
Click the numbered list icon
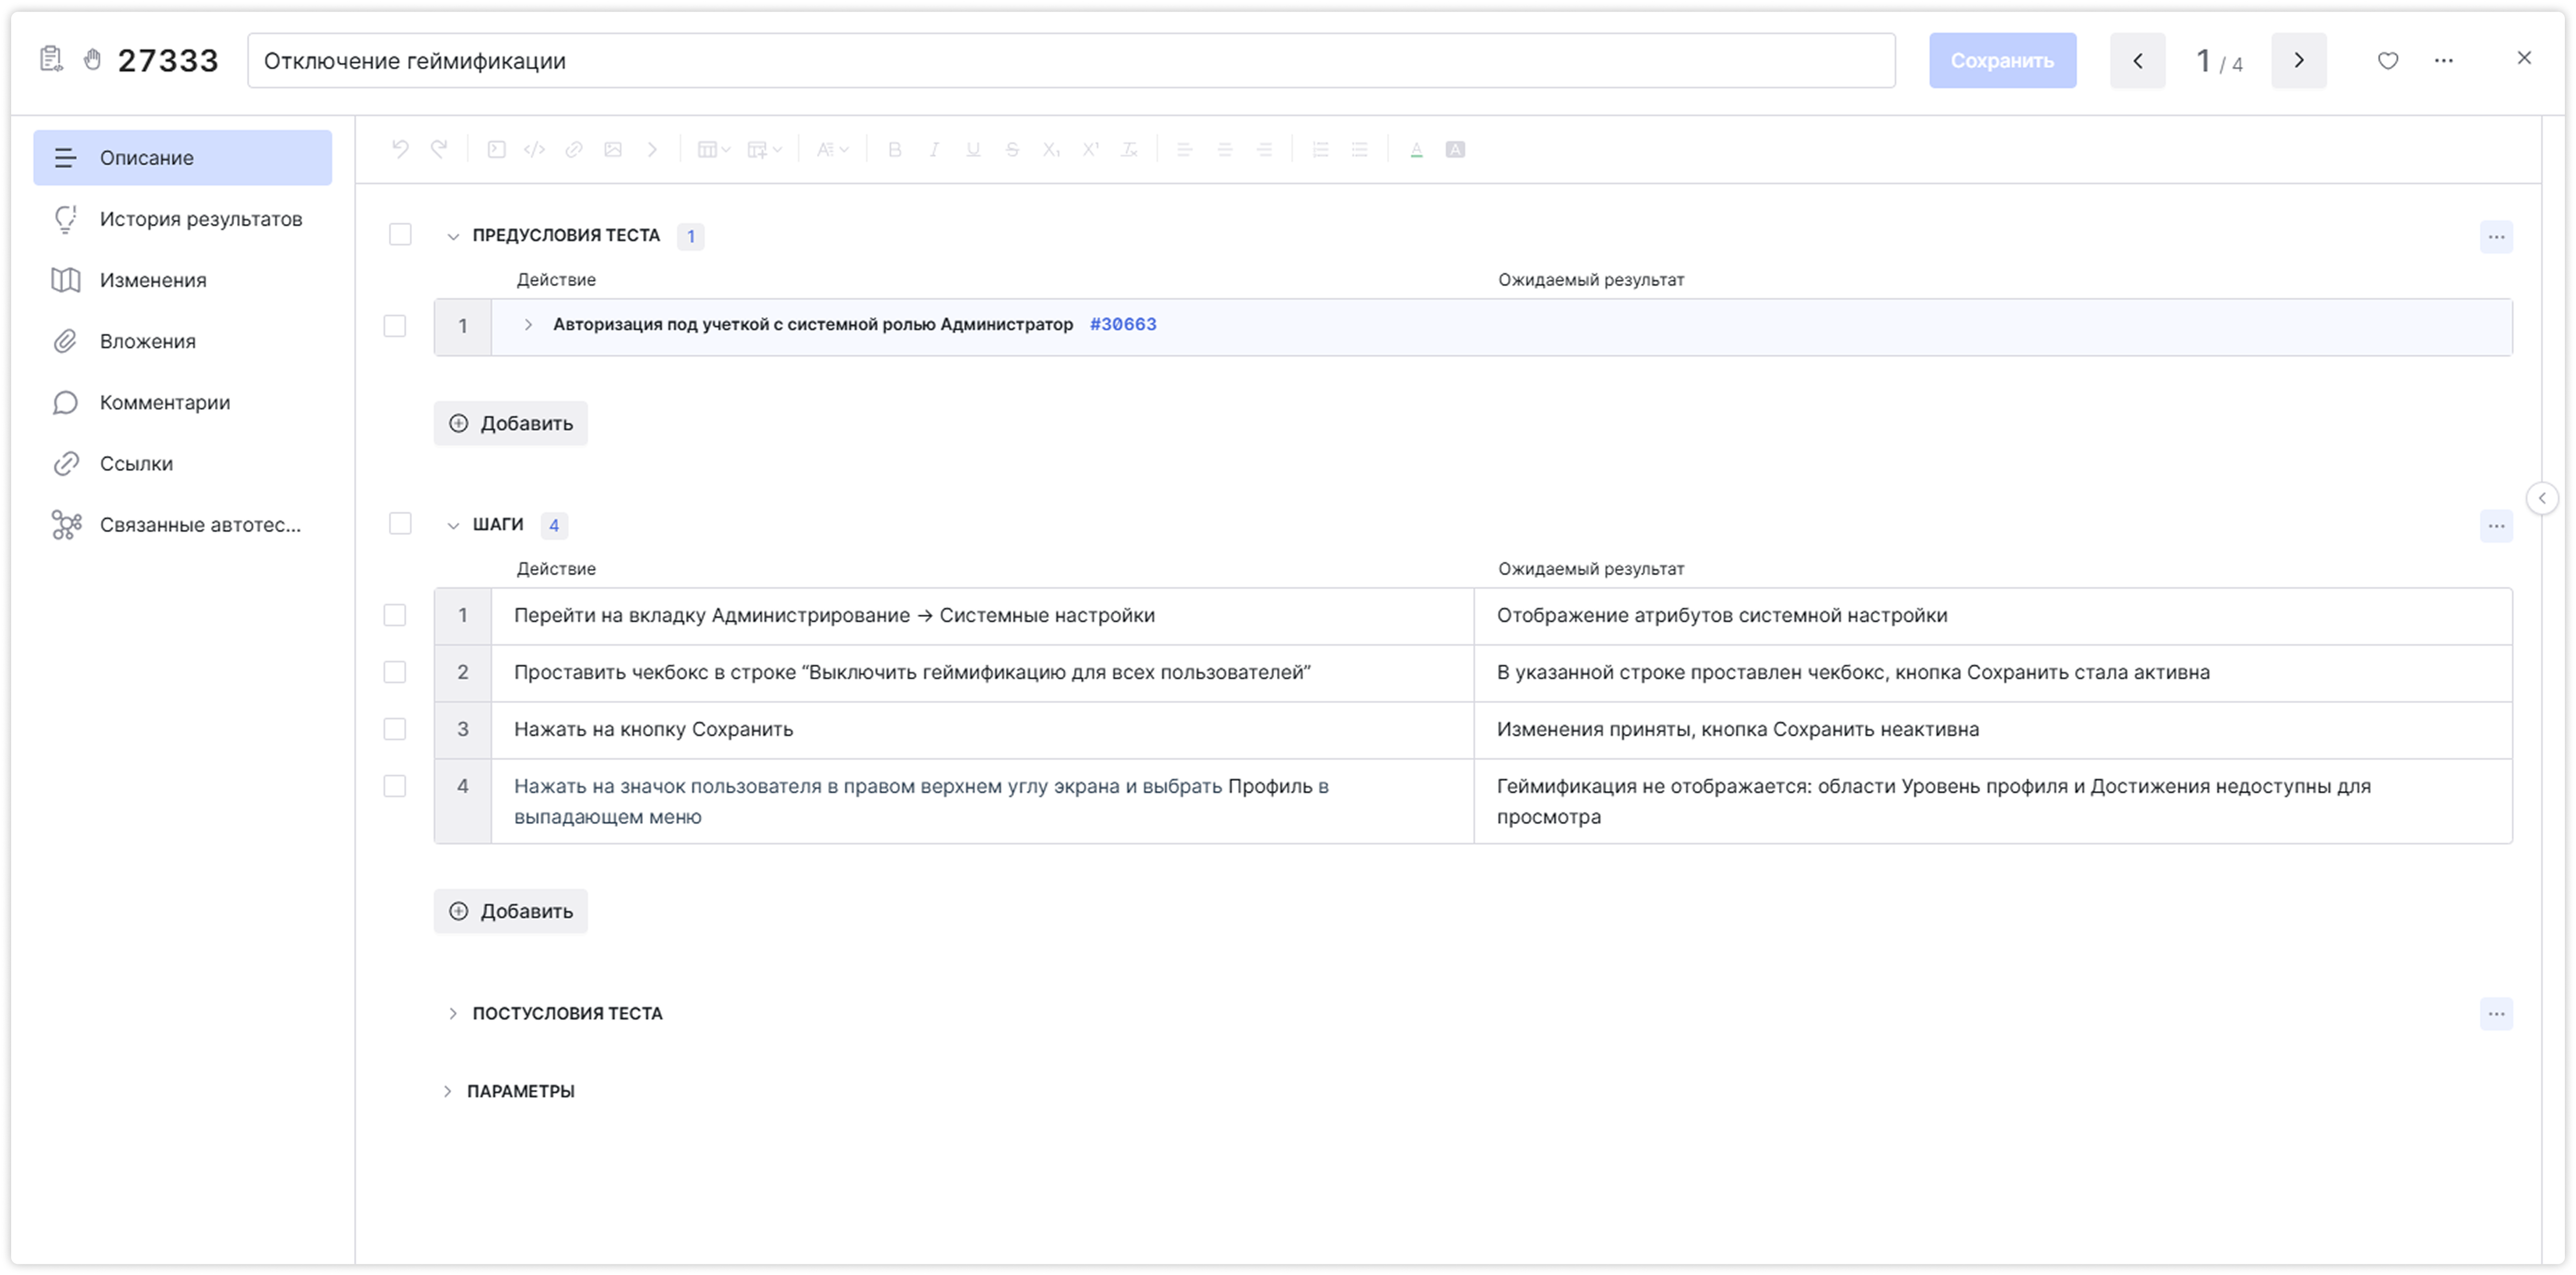click(1321, 149)
